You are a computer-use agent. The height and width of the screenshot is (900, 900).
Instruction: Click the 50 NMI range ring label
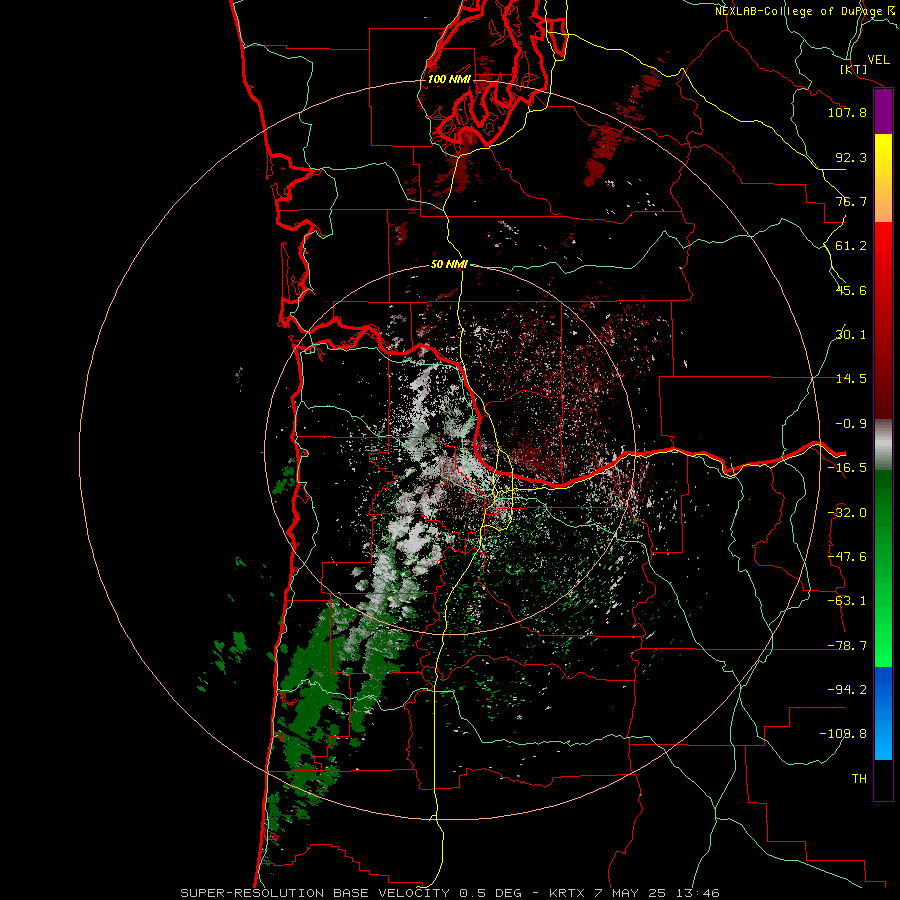pyautogui.click(x=449, y=265)
